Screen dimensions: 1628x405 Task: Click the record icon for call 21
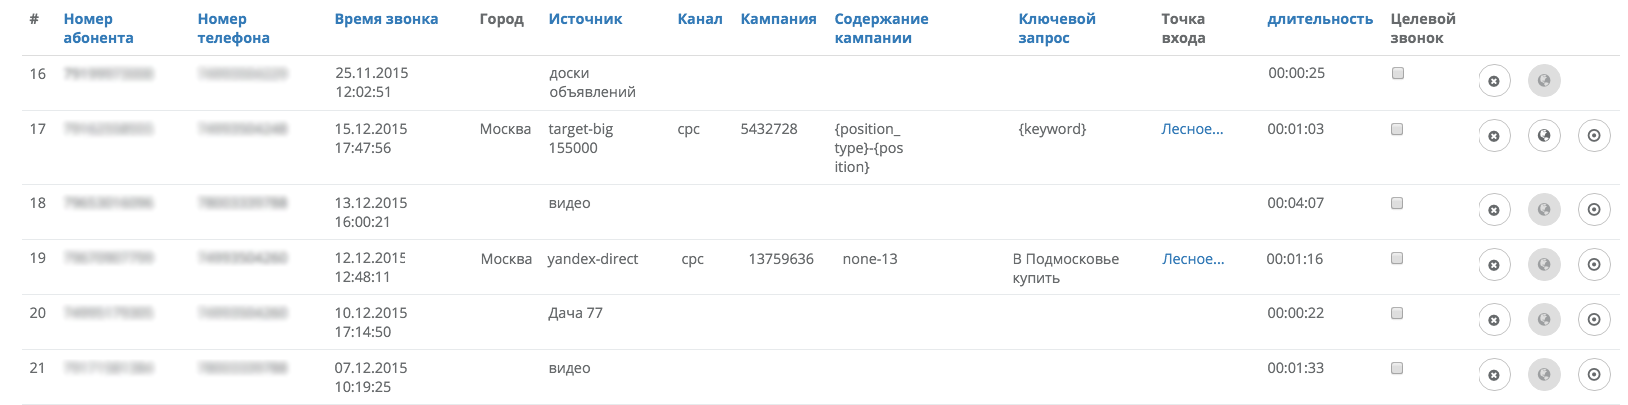[1594, 375]
